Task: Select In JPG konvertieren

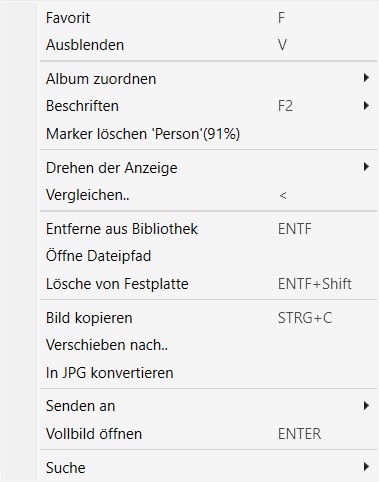Action: coord(208,373)
